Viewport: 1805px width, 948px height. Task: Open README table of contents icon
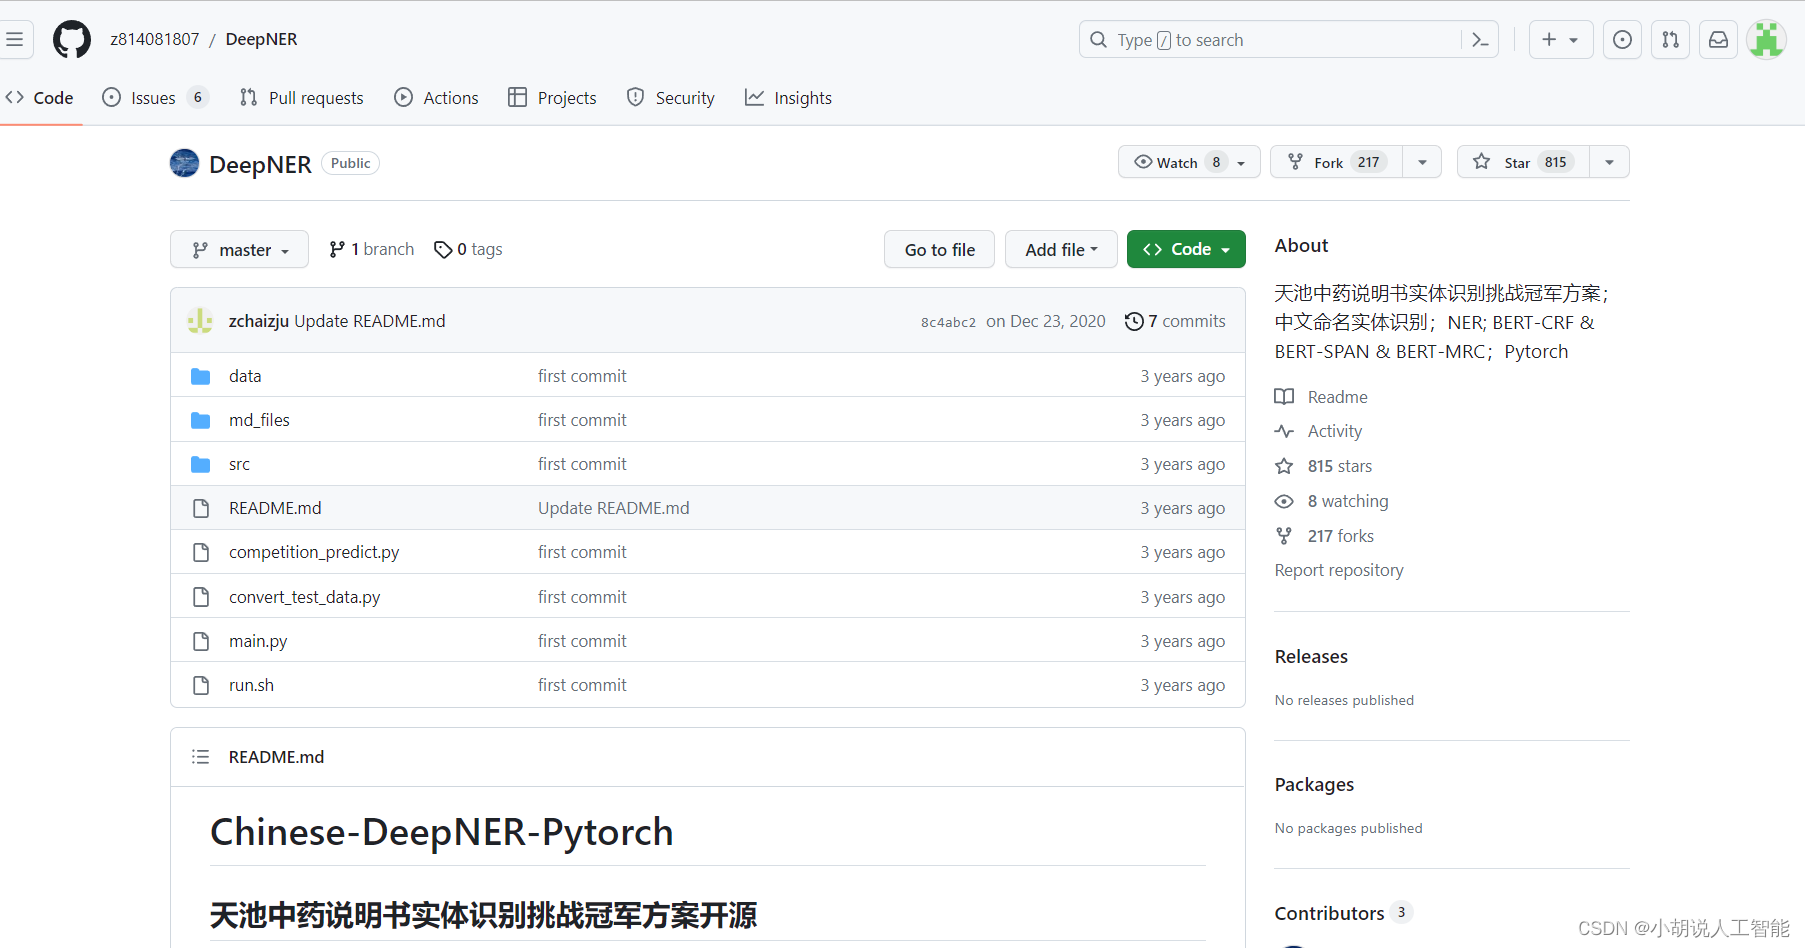(x=200, y=757)
